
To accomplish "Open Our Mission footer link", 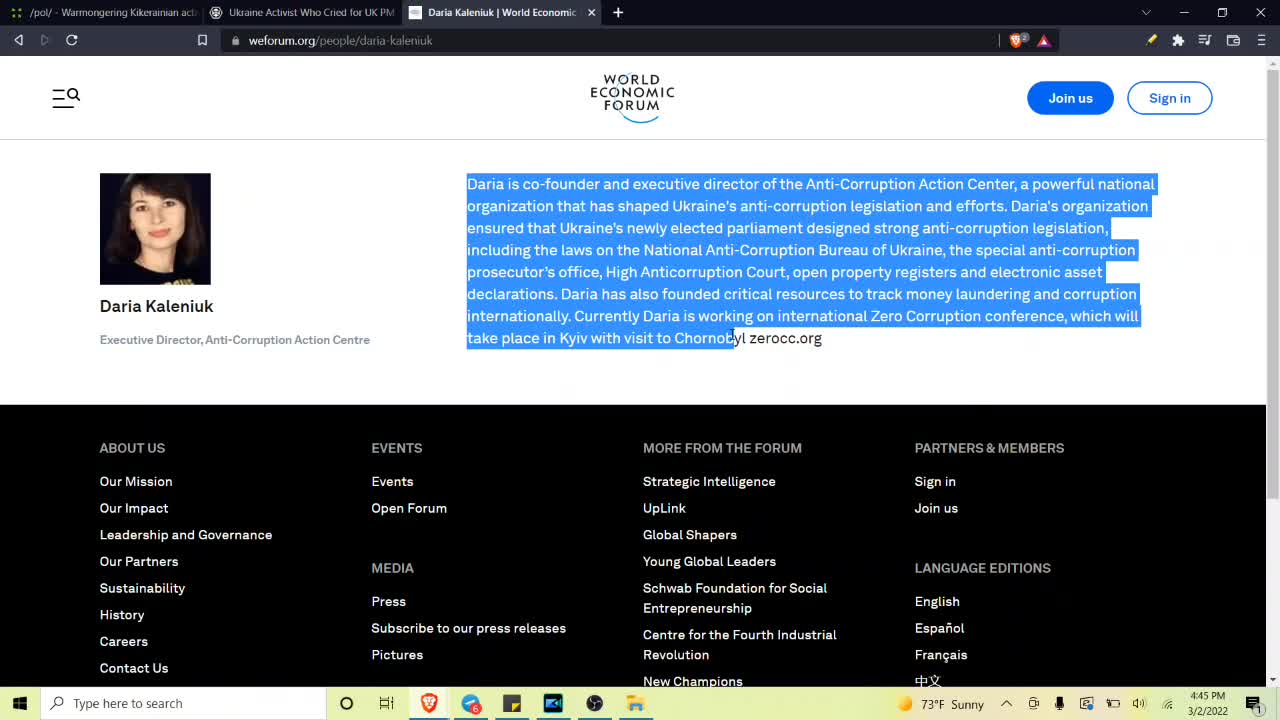I will pyautogui.click(x=136, y=482).
